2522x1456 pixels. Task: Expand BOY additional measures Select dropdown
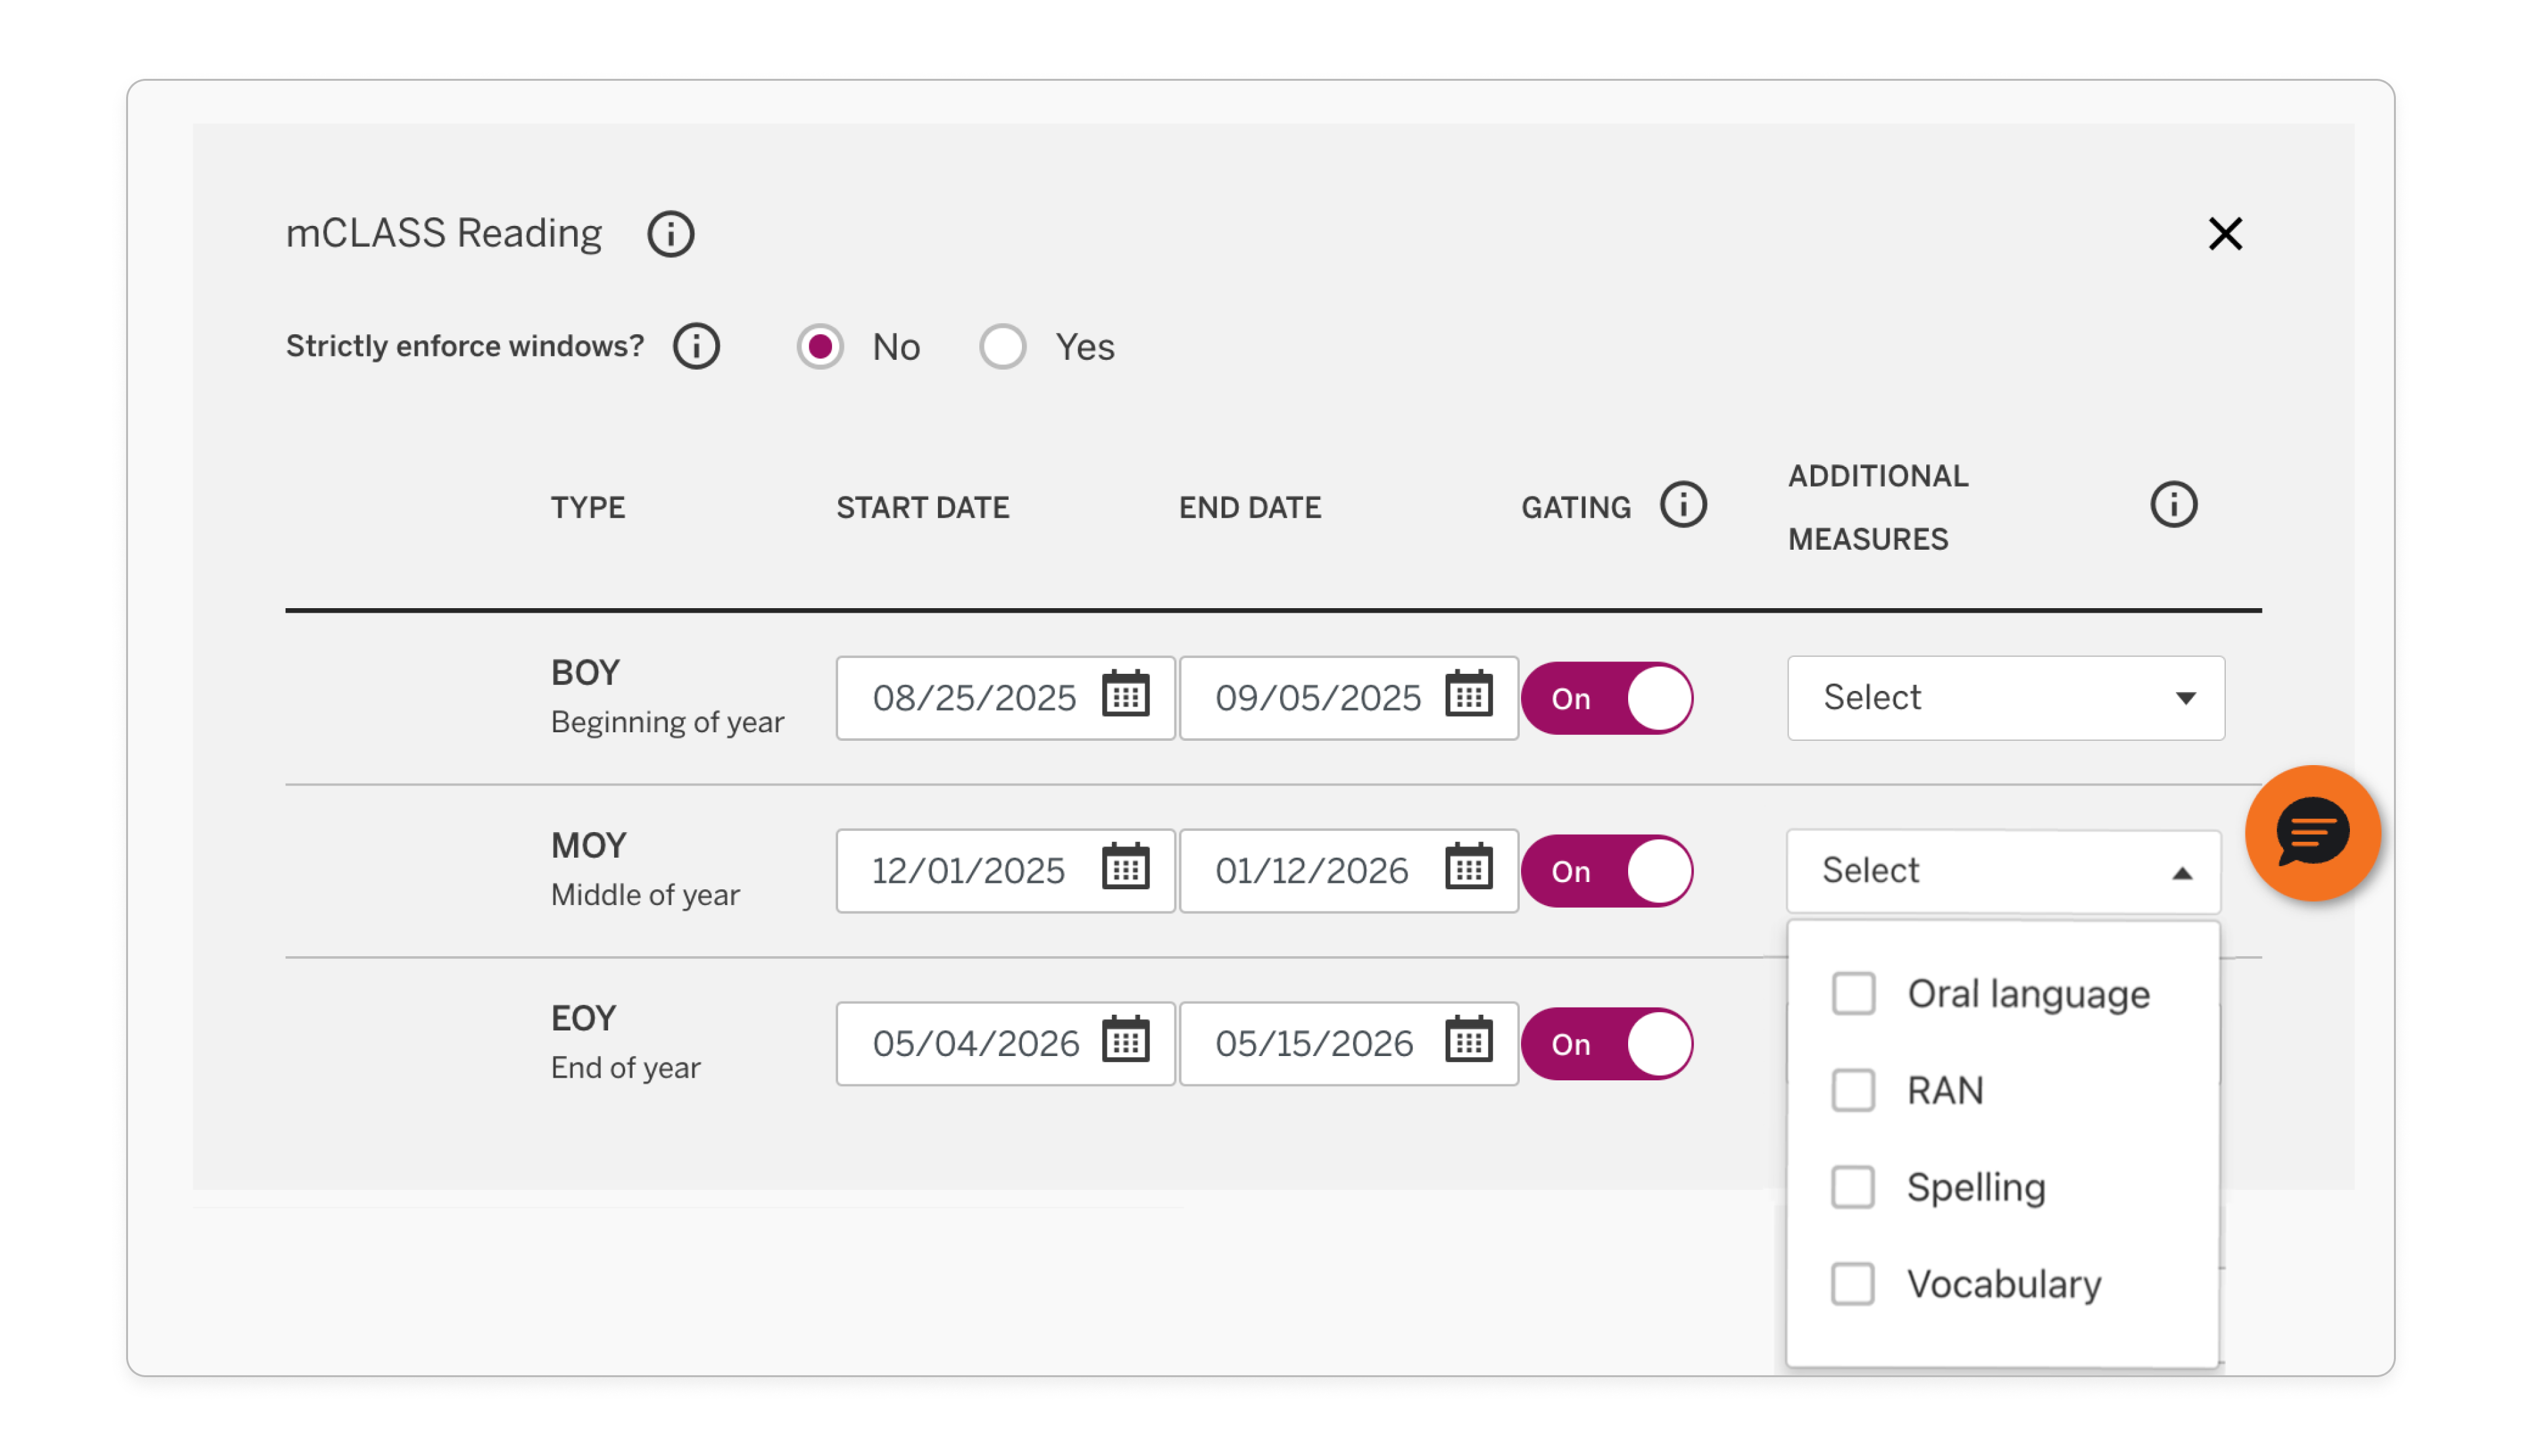(x=2004, y=698)
